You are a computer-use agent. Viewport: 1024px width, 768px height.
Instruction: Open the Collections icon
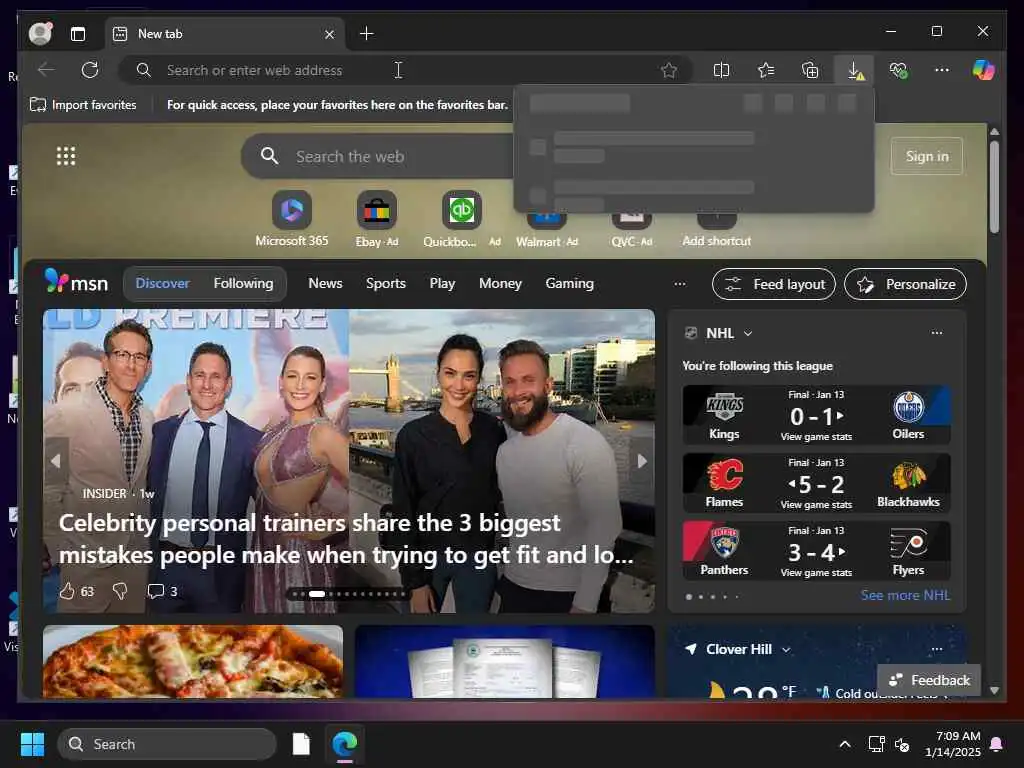pos(810,70)
